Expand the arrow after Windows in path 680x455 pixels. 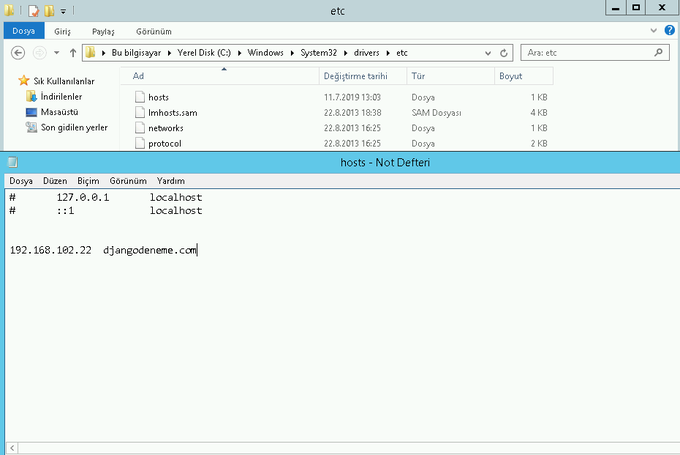coord(292,53)
